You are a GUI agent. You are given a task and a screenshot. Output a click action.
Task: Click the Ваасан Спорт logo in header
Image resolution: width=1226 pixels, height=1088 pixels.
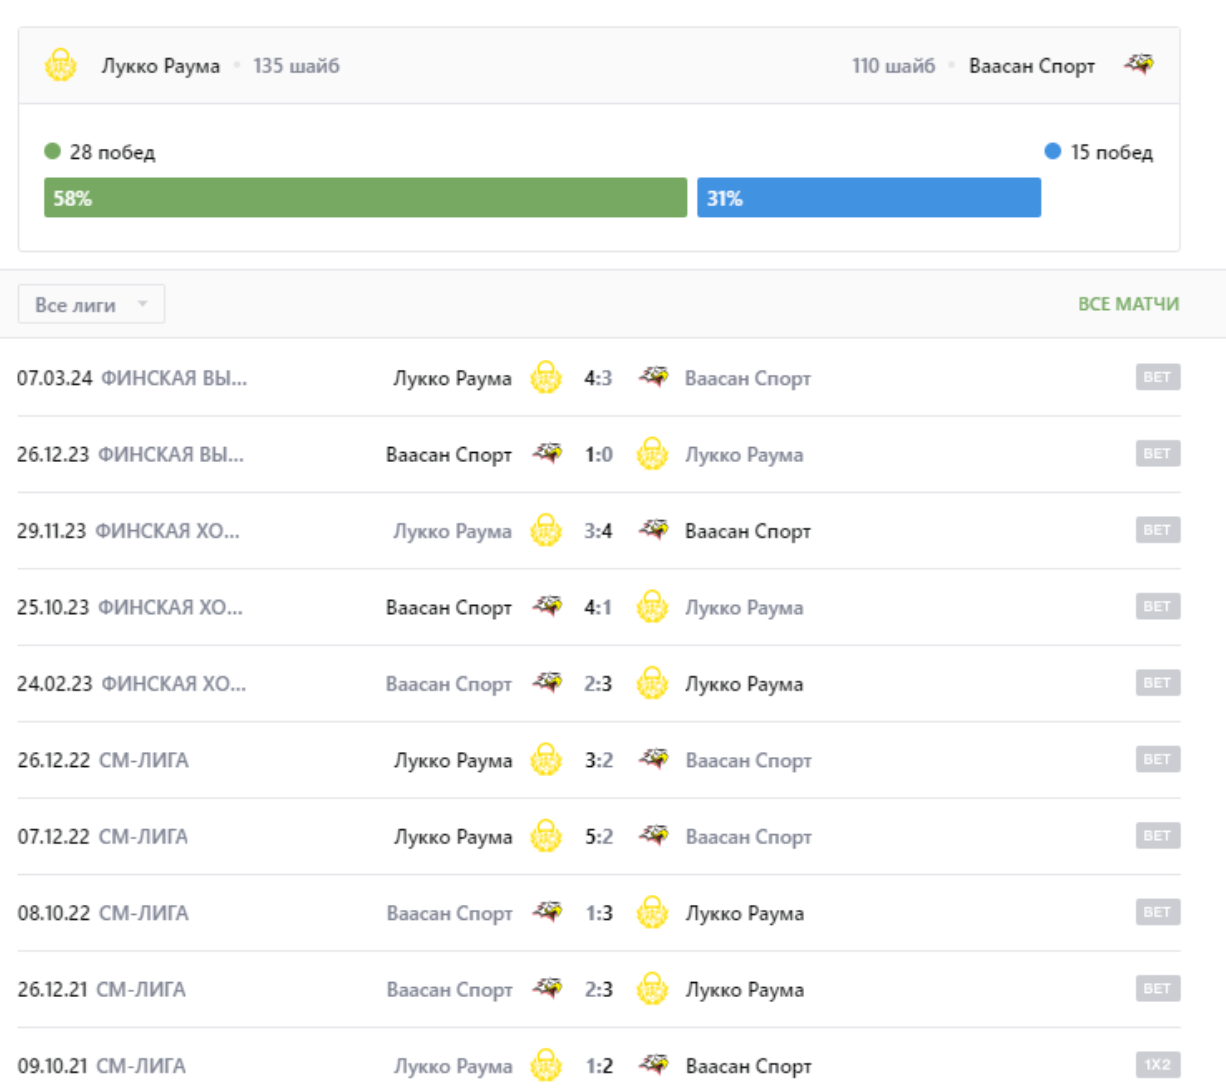point(1138,65)
